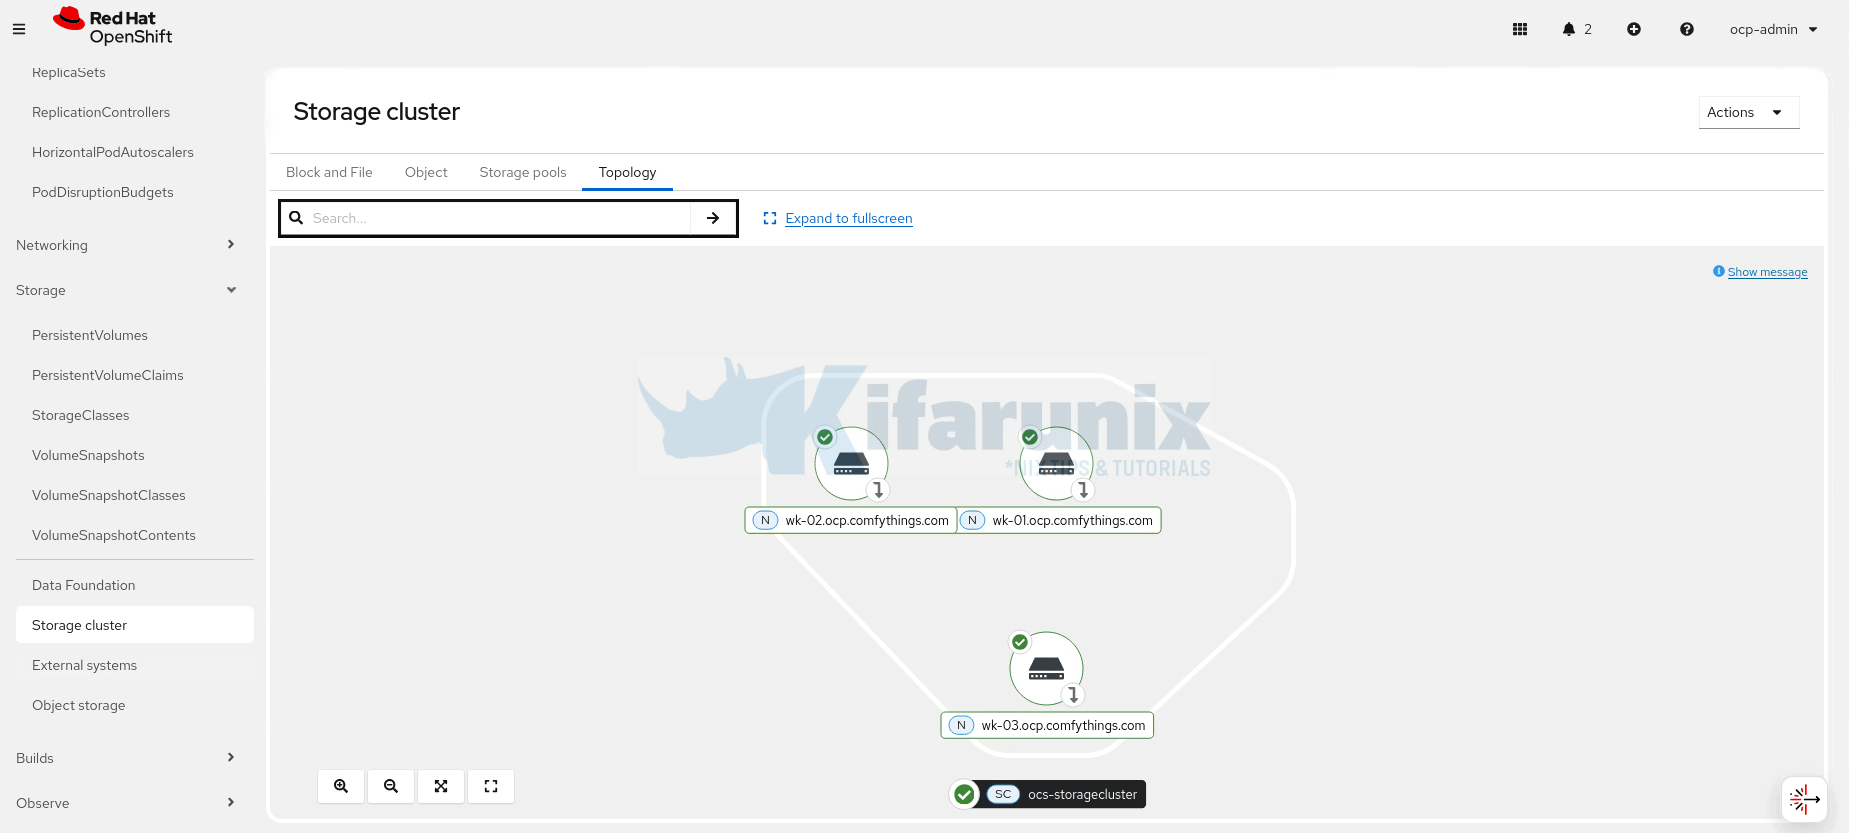
Task: Click the Show message link
Action: point(1767,272)
